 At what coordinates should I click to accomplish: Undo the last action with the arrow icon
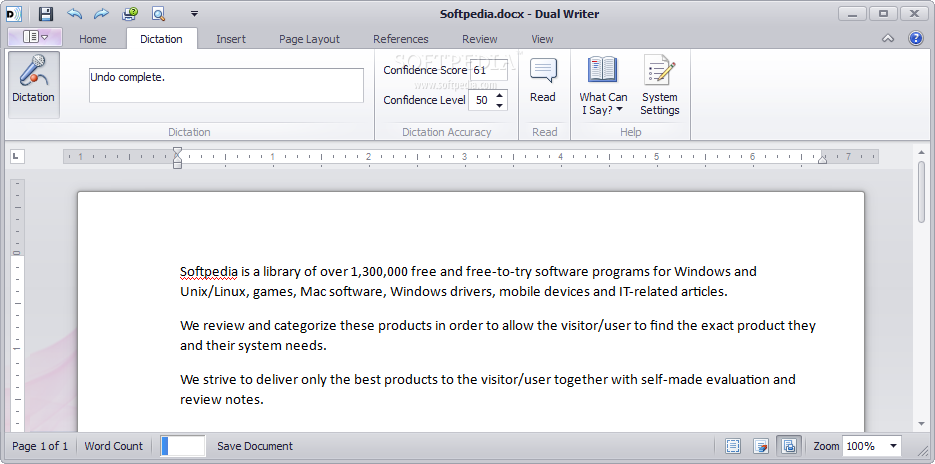(x=75, y=14)
